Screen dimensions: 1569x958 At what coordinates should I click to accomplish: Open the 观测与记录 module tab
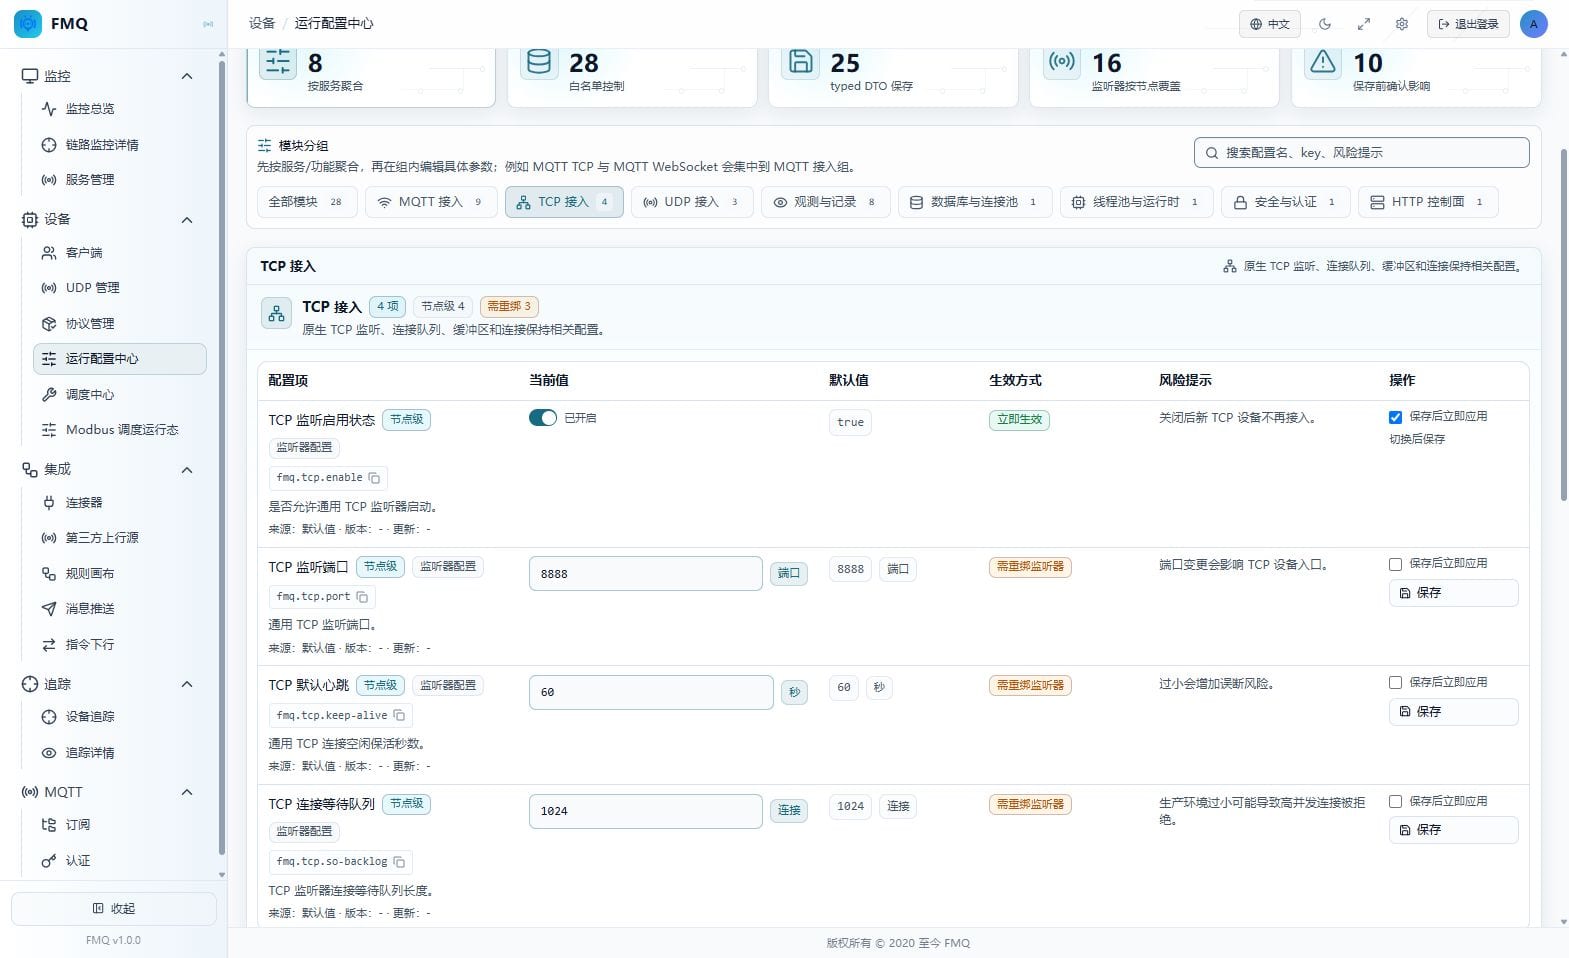(825, 202)
